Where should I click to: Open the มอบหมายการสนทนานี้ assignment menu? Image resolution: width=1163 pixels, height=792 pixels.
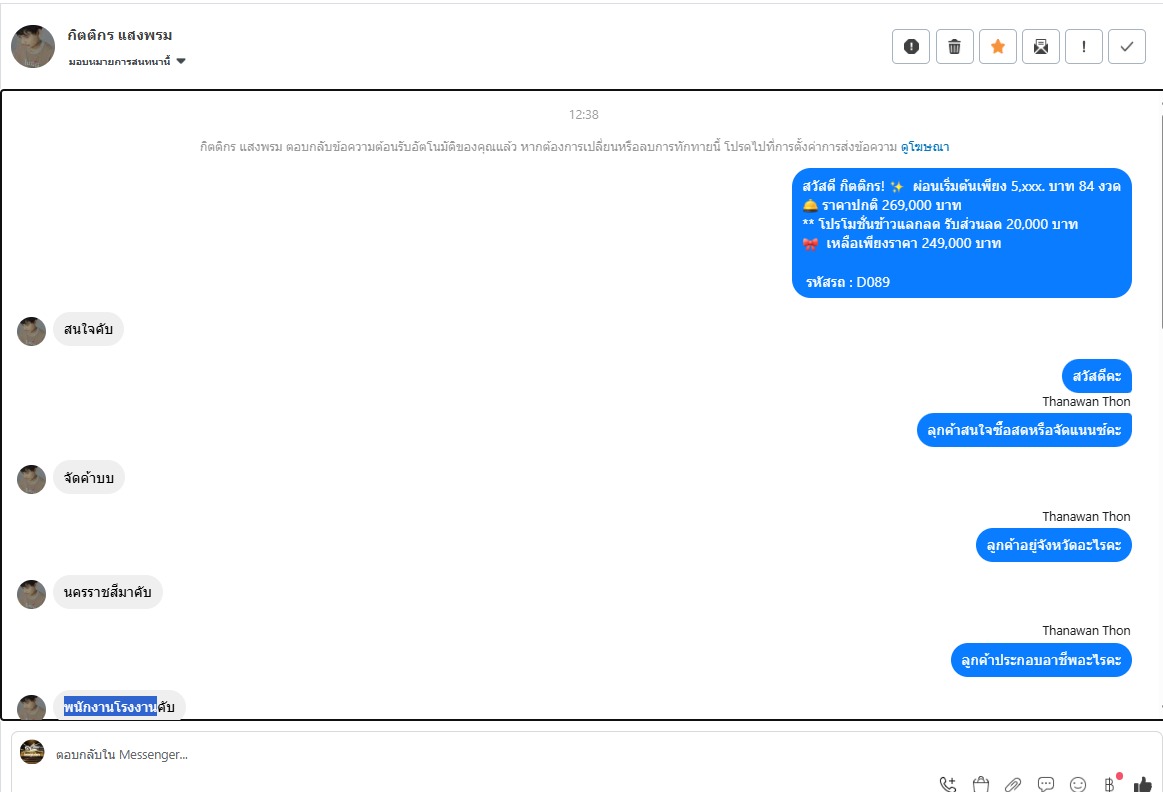[127, 62]
